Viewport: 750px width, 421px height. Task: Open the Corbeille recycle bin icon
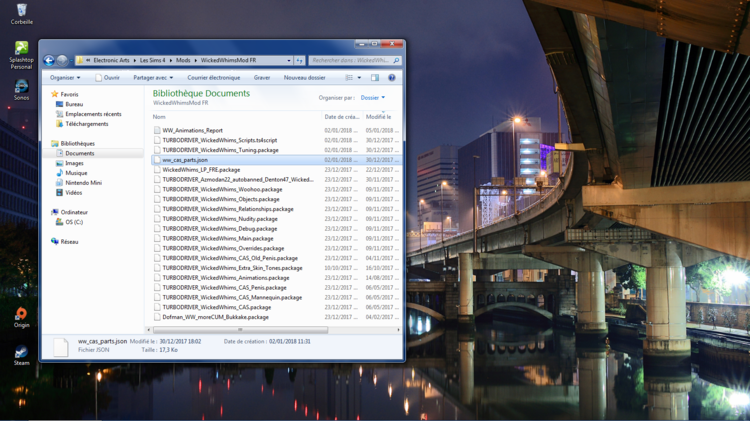(x=22, y=14)
